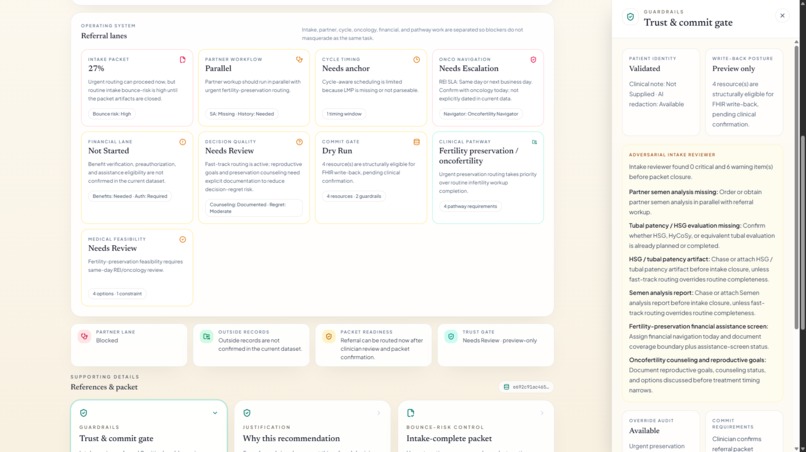Click the Counseling: Documented · Regret: Moderate tag
This screenshot has height=452, width=806.
pyautogui.click(x=253, y=208)
